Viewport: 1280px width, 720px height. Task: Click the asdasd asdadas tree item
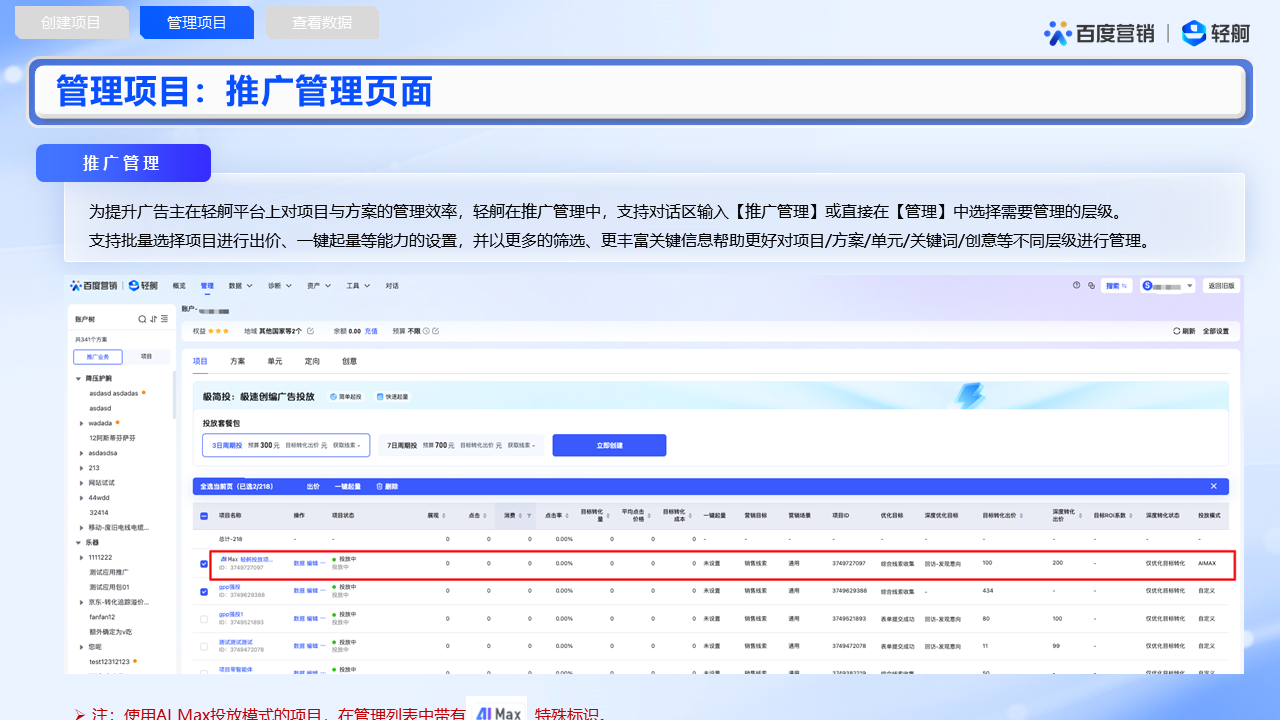tap(114, 393)
